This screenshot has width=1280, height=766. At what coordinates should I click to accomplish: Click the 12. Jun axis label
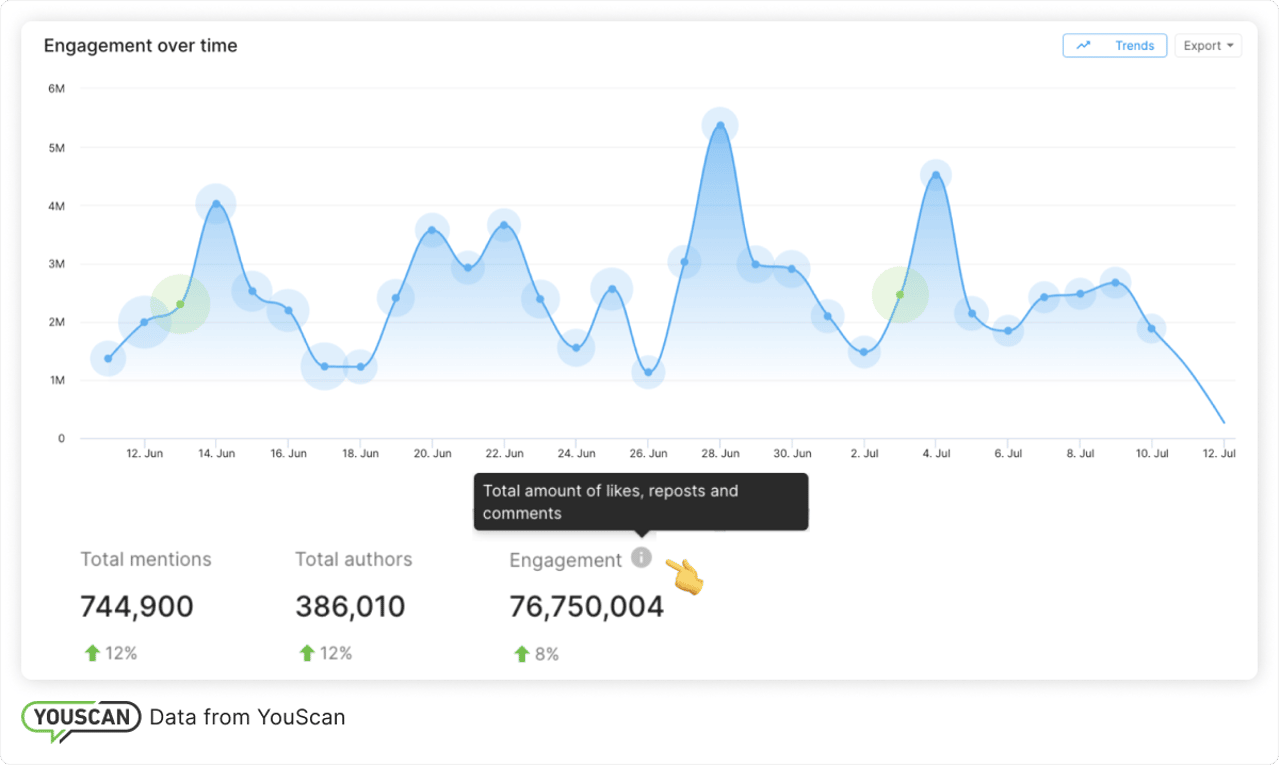(x=145, y=452)
